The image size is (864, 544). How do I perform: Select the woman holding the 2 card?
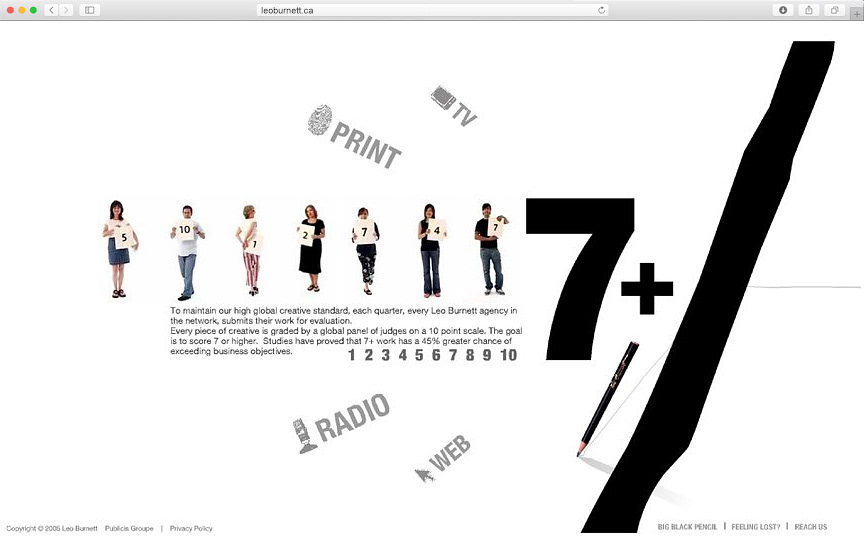311,248
